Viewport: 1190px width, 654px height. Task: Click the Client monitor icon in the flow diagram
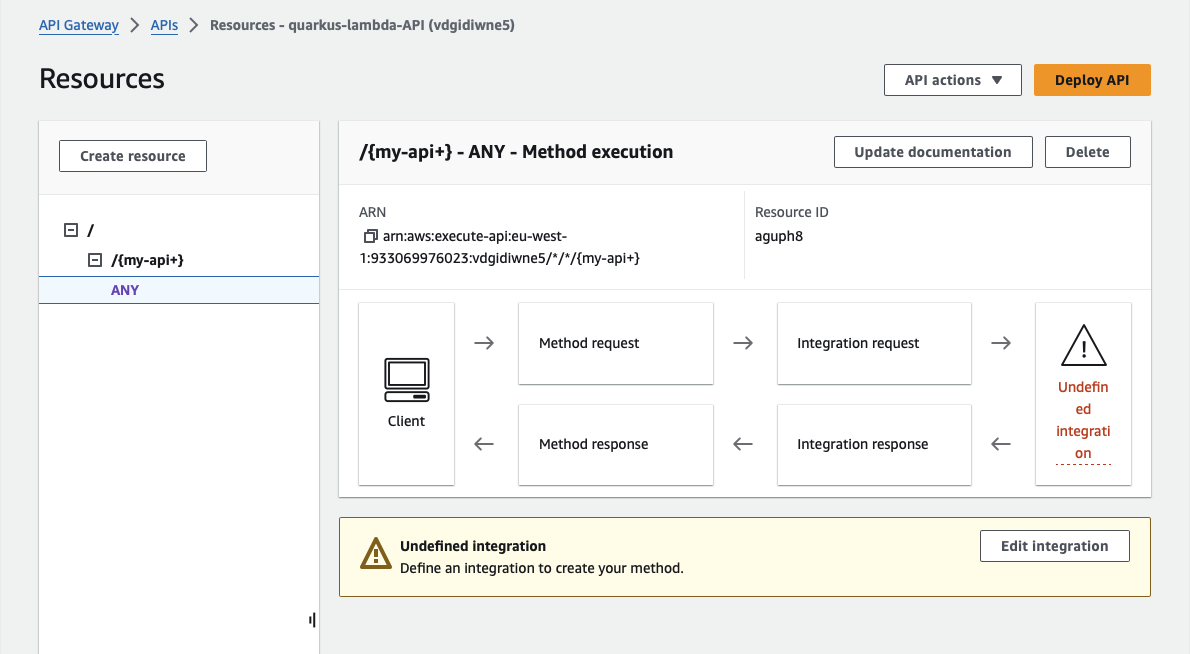pos(406,381)
